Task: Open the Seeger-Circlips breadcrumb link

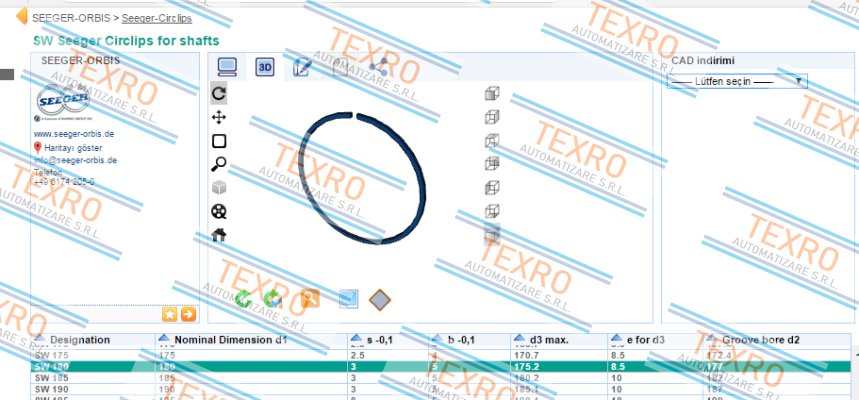Action: [x=157, y=18]
